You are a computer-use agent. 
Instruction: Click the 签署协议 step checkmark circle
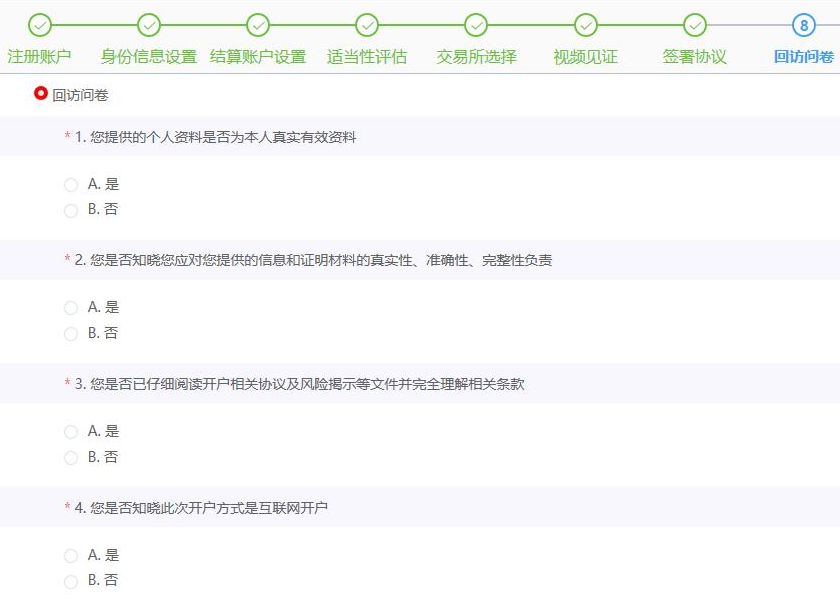pyautogui.click(x=695, y=25)
